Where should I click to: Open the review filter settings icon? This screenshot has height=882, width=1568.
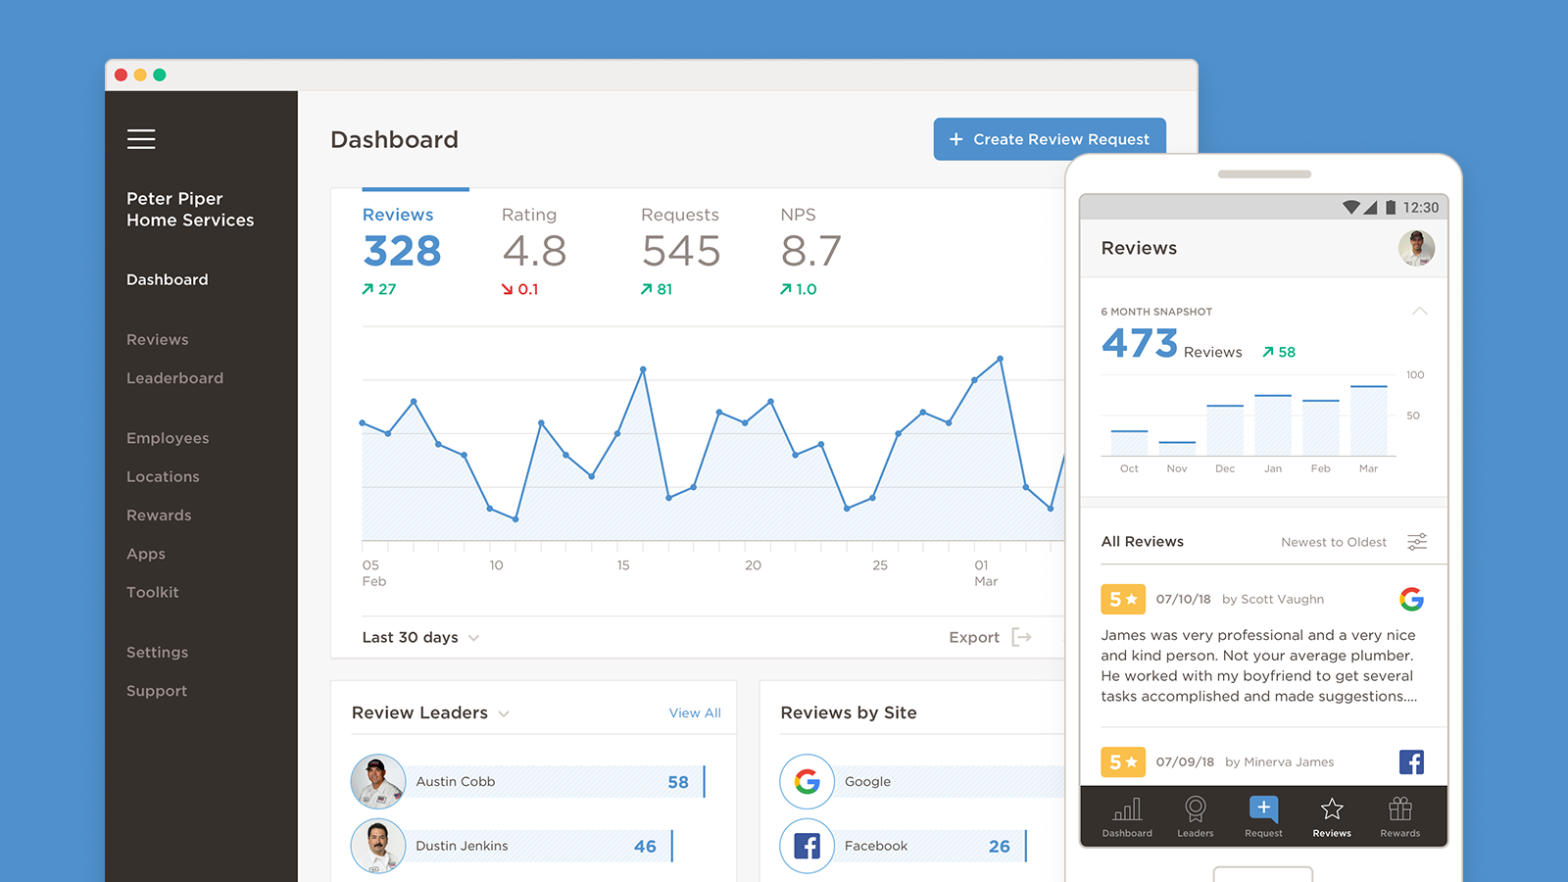coord(1417,542)
